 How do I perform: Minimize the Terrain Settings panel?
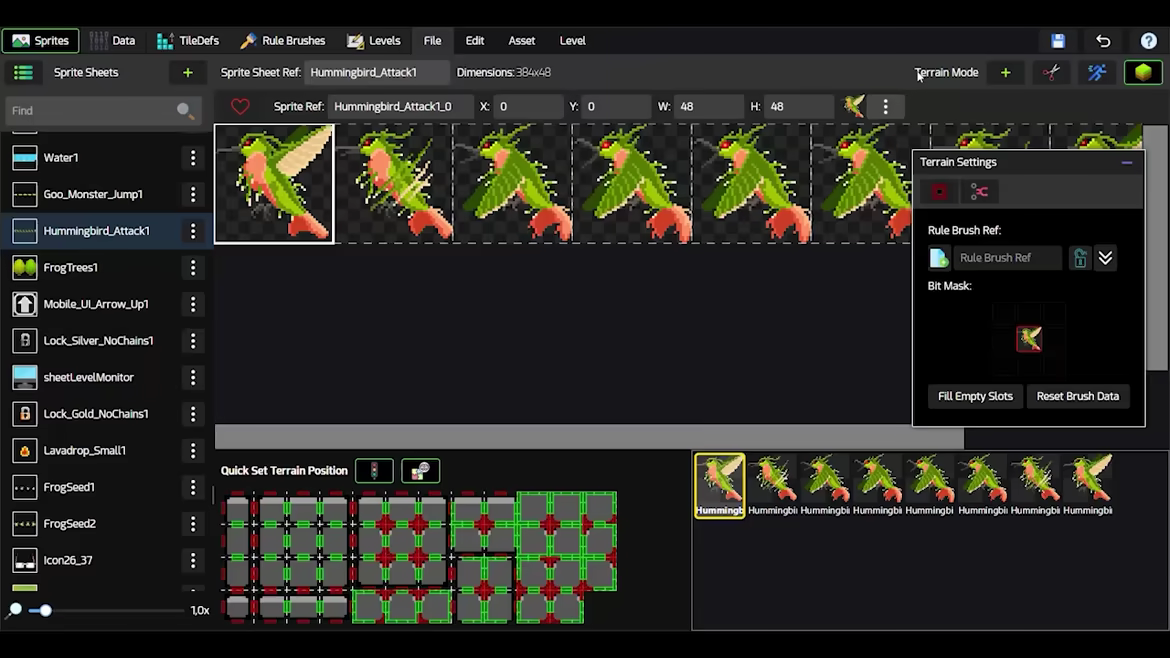click(x=1127, y=162)
